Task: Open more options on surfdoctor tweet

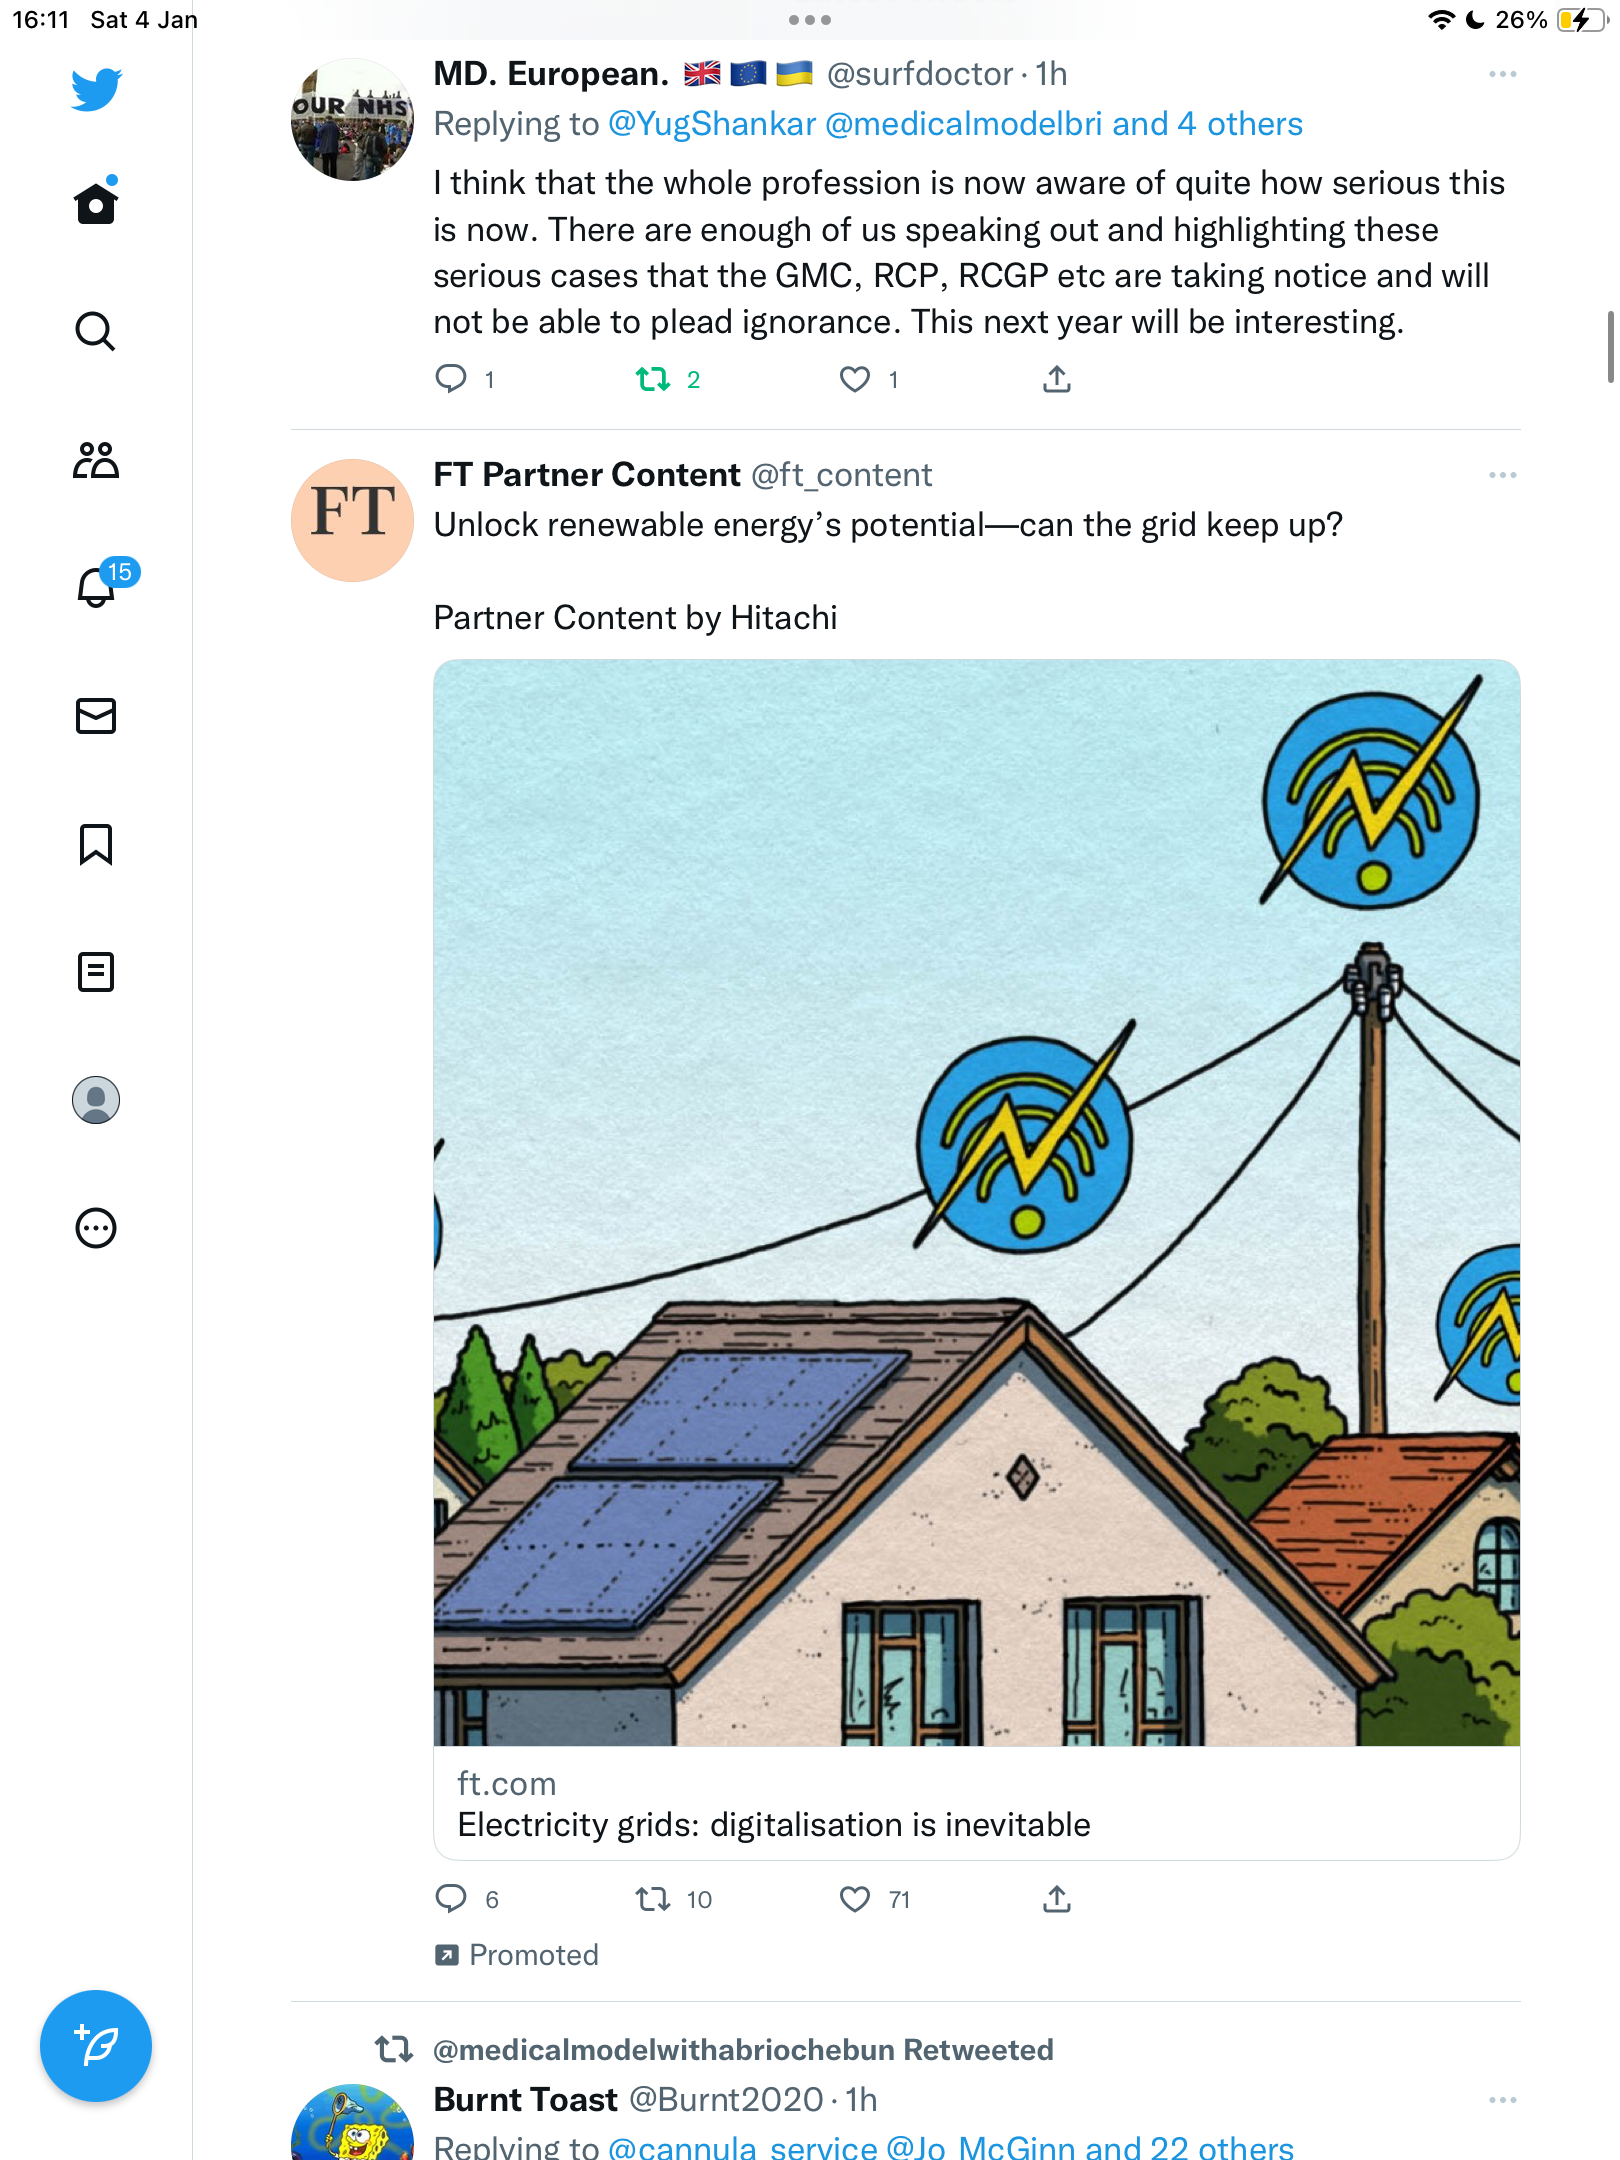Action: tap(1502, 75)
